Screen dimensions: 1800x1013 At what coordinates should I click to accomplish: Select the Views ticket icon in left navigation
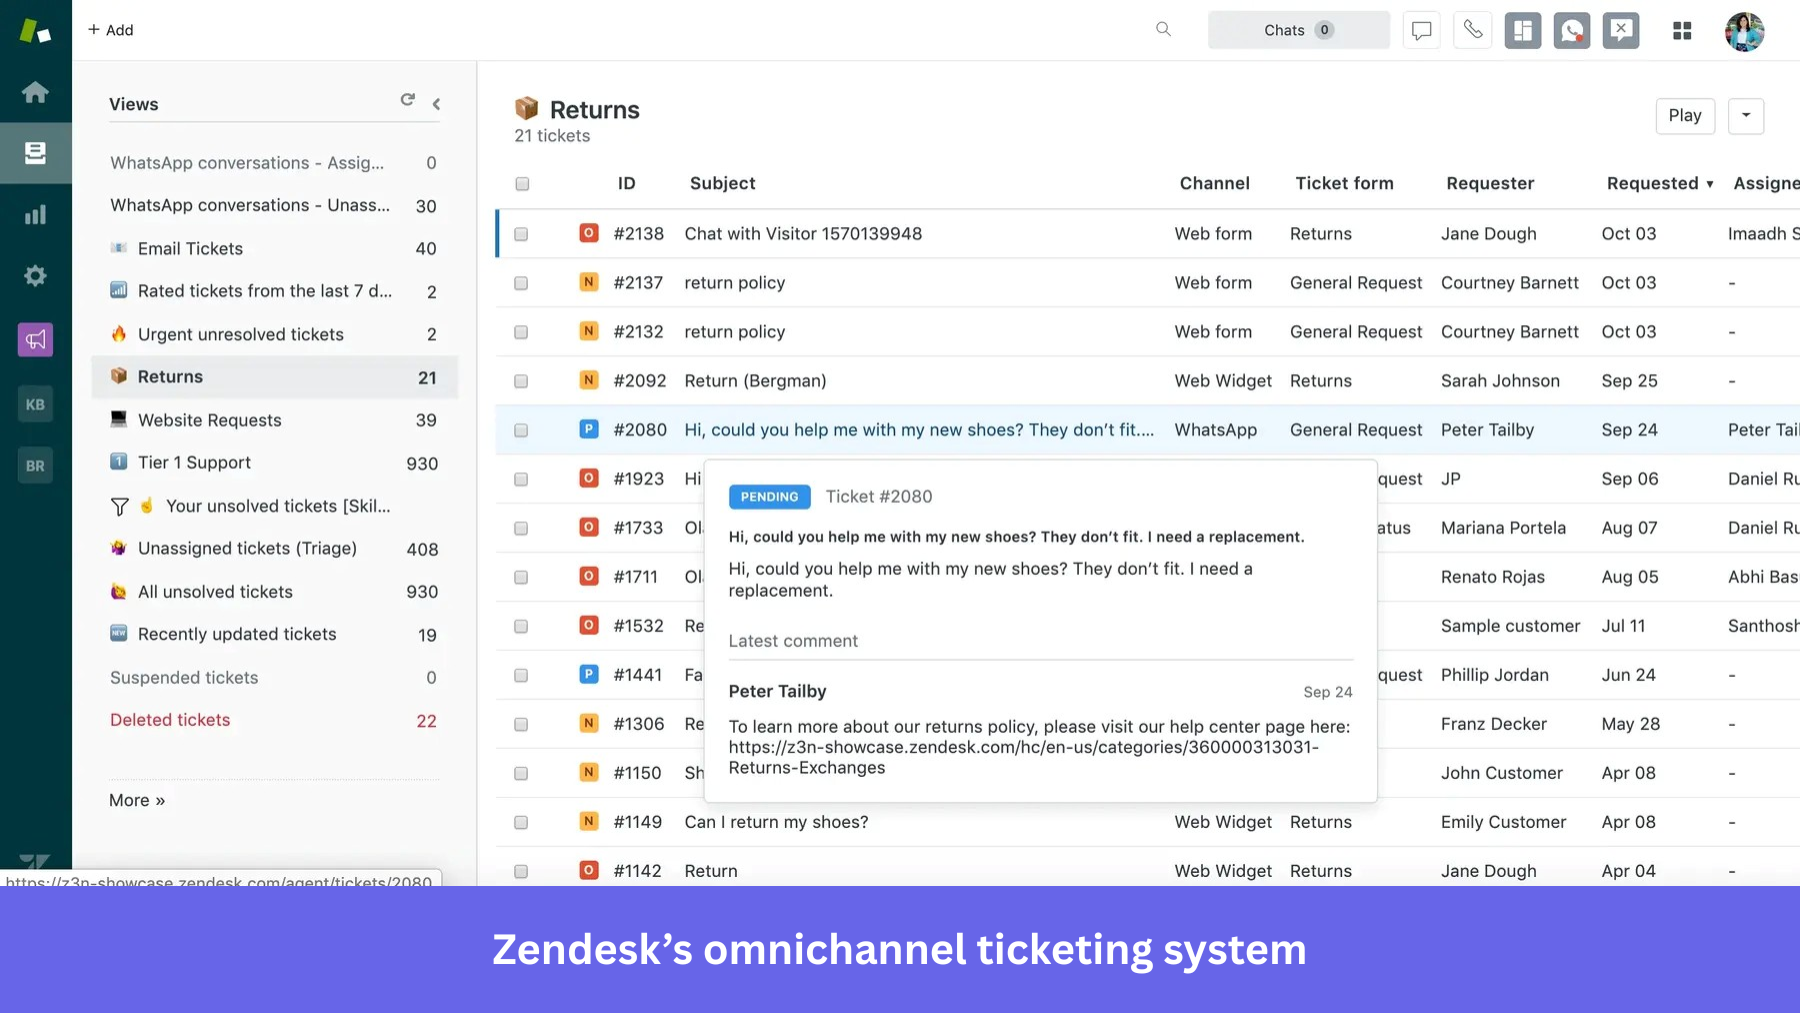[35, 152]
